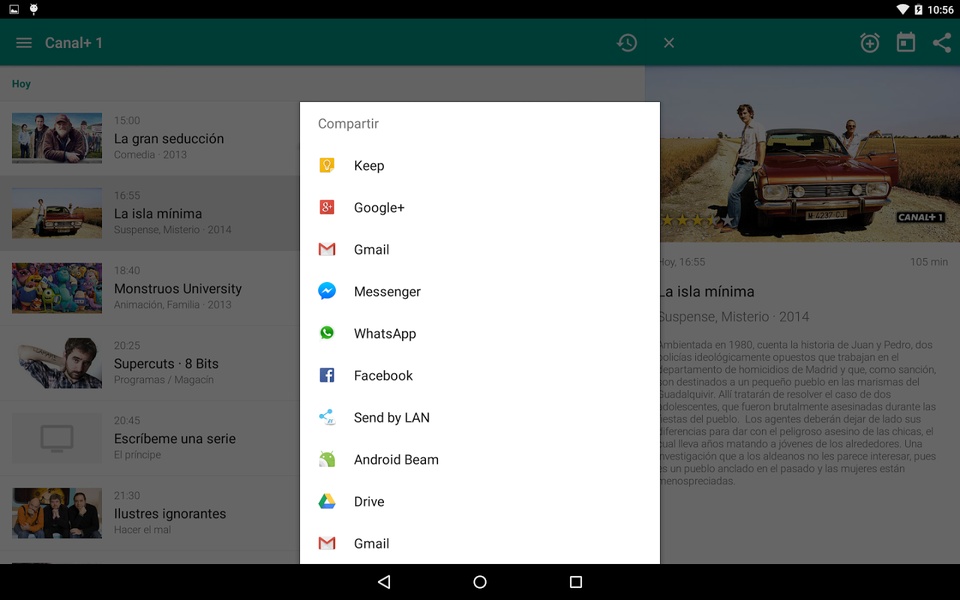Select the Gmail entry below Drive

(x=479, y=543)
